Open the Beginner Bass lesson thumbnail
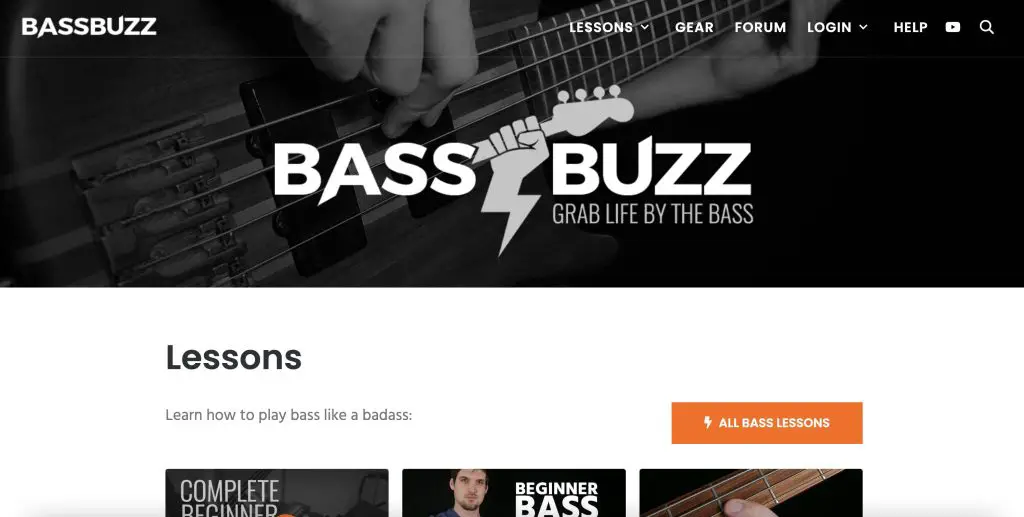The height and width of the screenshot is (517, 1024). [x=514, y=493]
